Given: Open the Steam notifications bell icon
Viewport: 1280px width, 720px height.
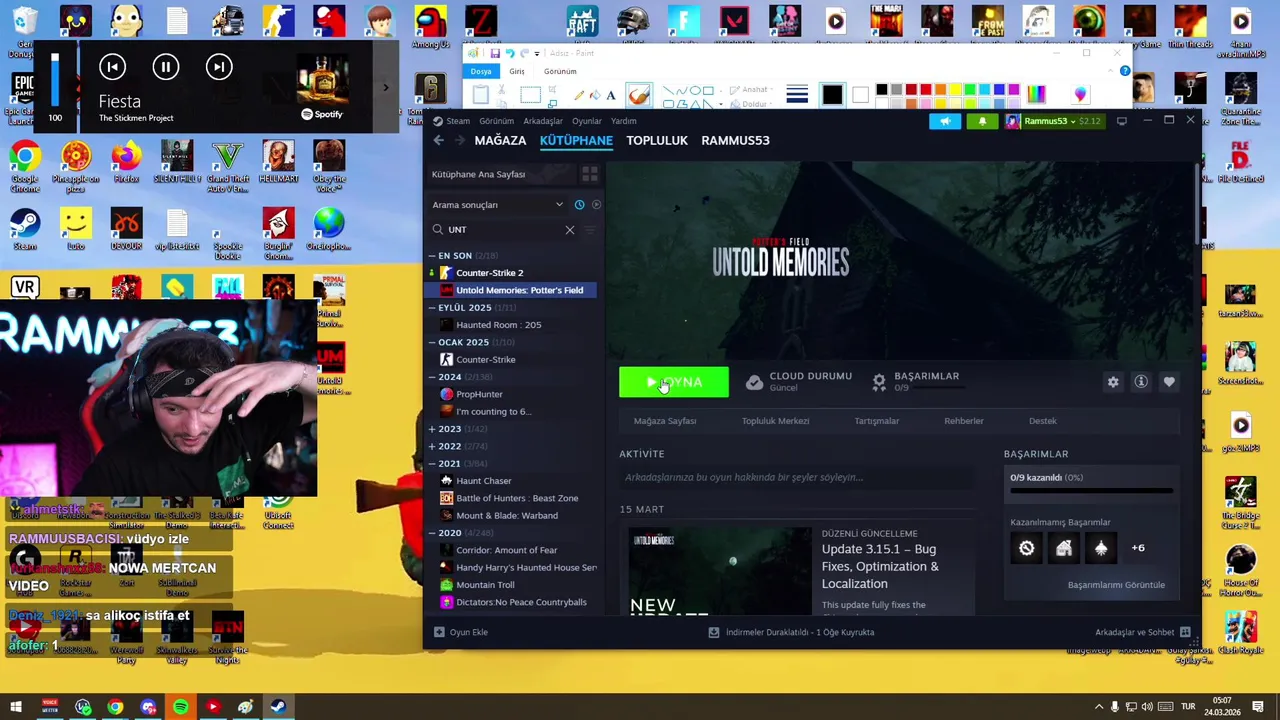Looking at the screenshot, I should [982, 121].
